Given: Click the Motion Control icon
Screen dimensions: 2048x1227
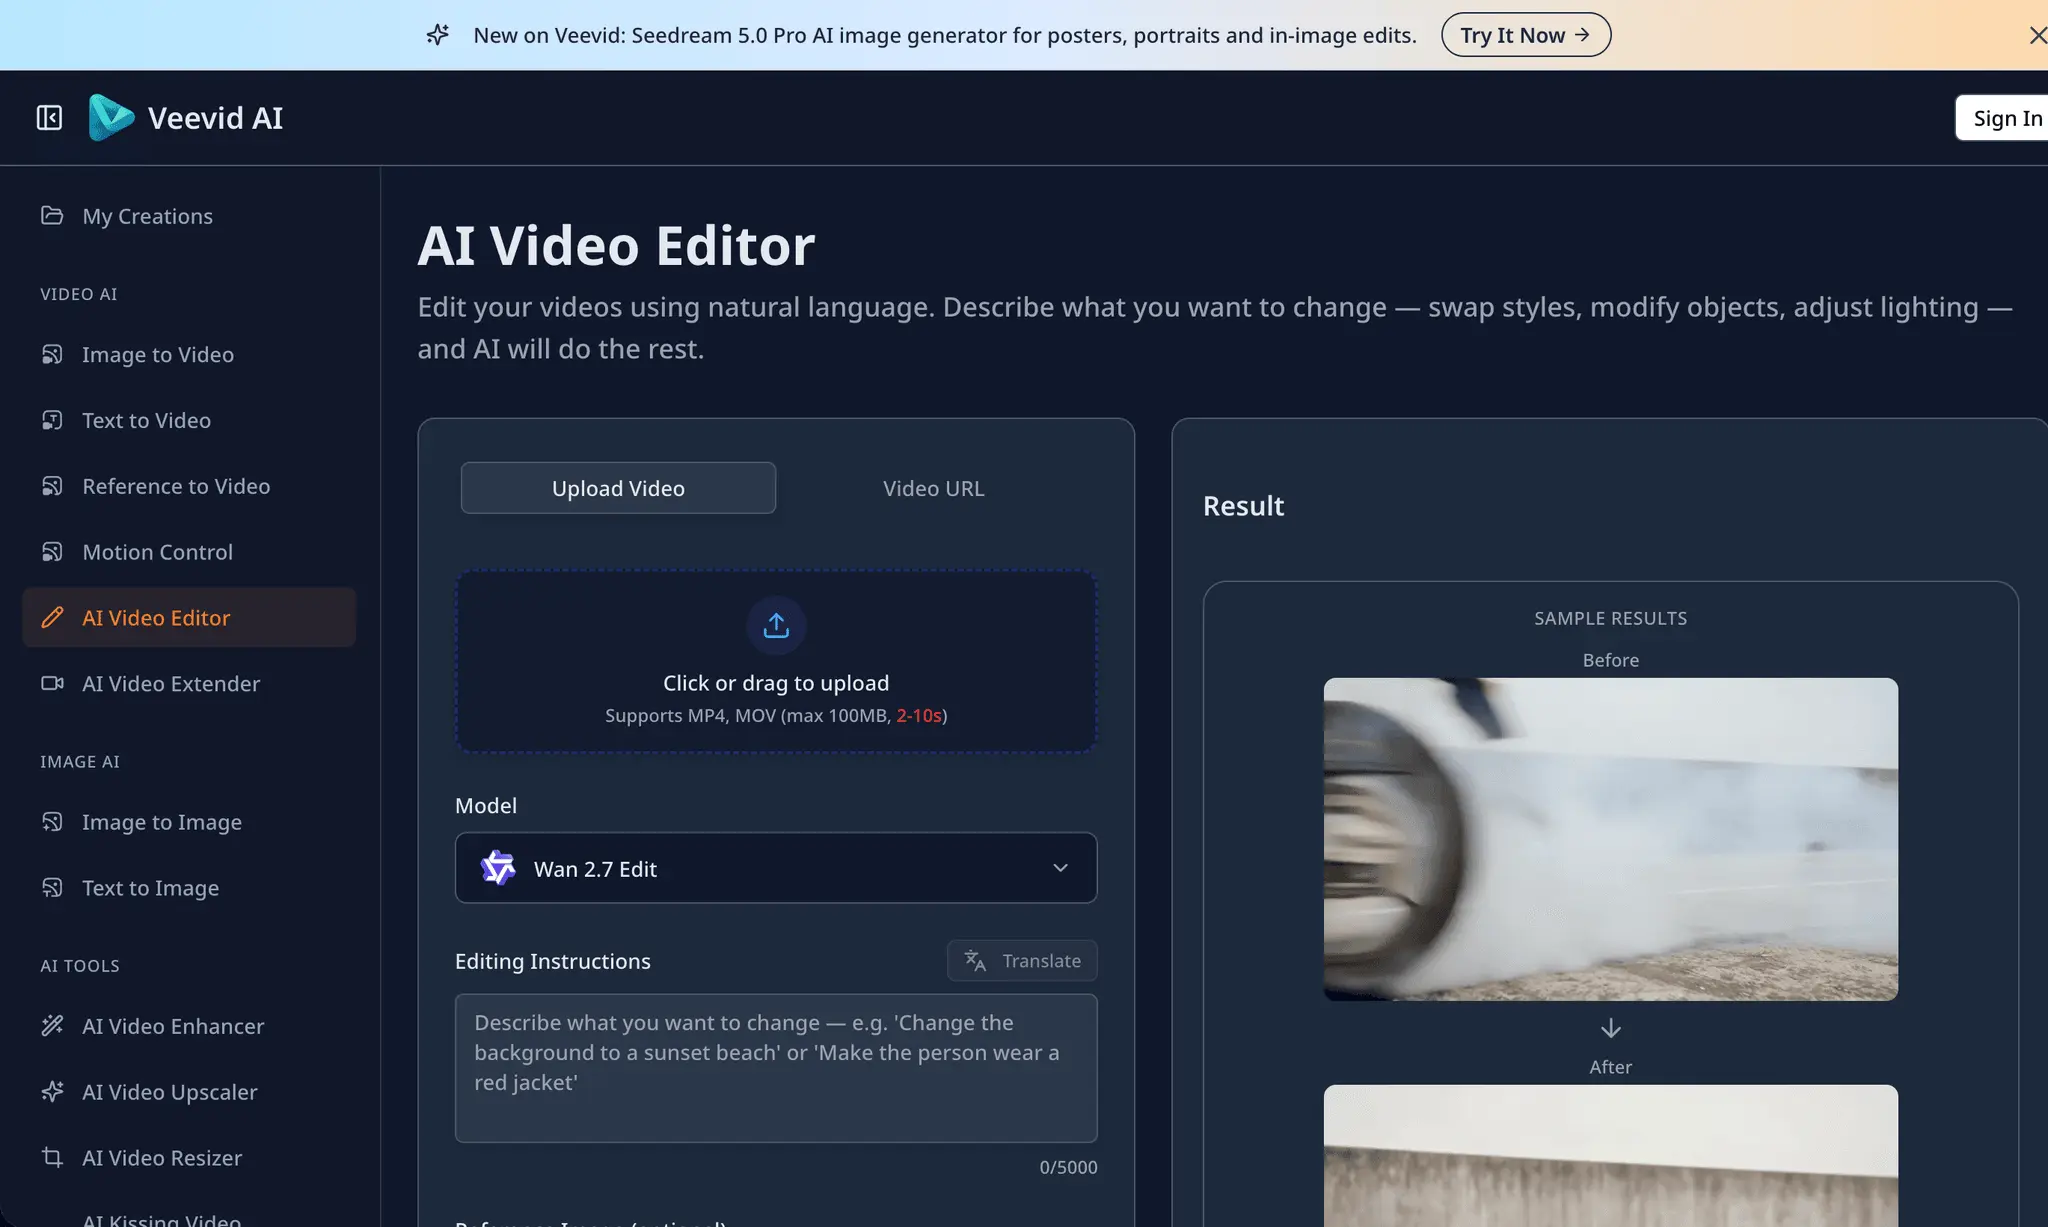Looking at the screenshot, I should click(x=52, y=552).
